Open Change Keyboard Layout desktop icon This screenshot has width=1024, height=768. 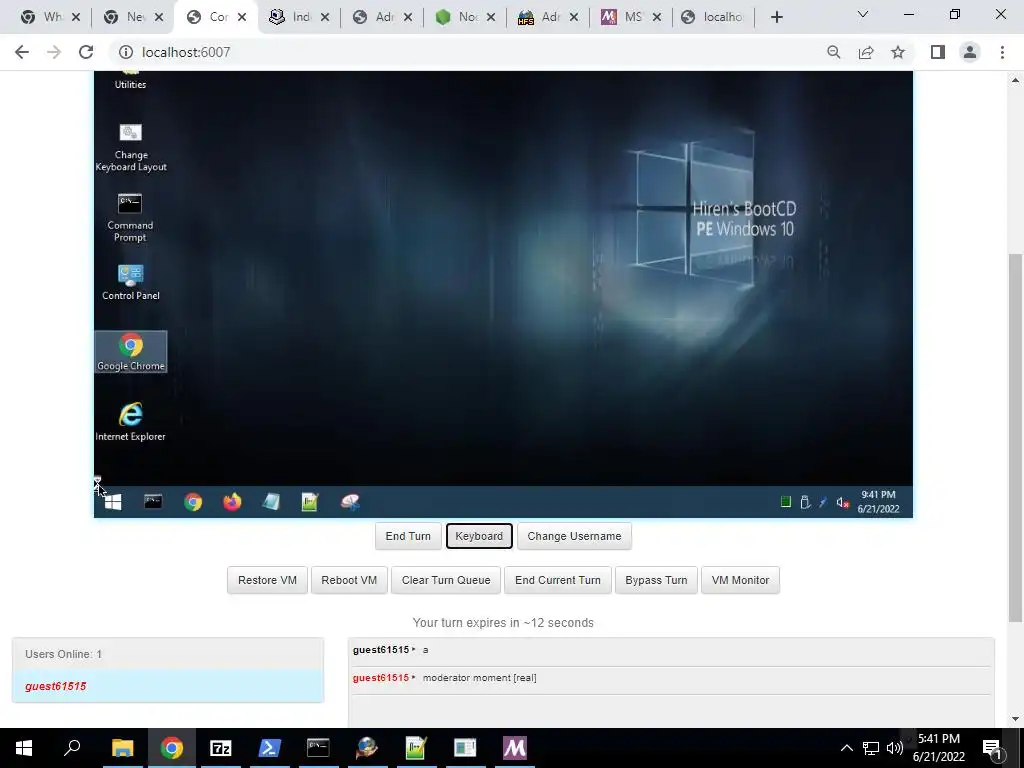[131, 148]
